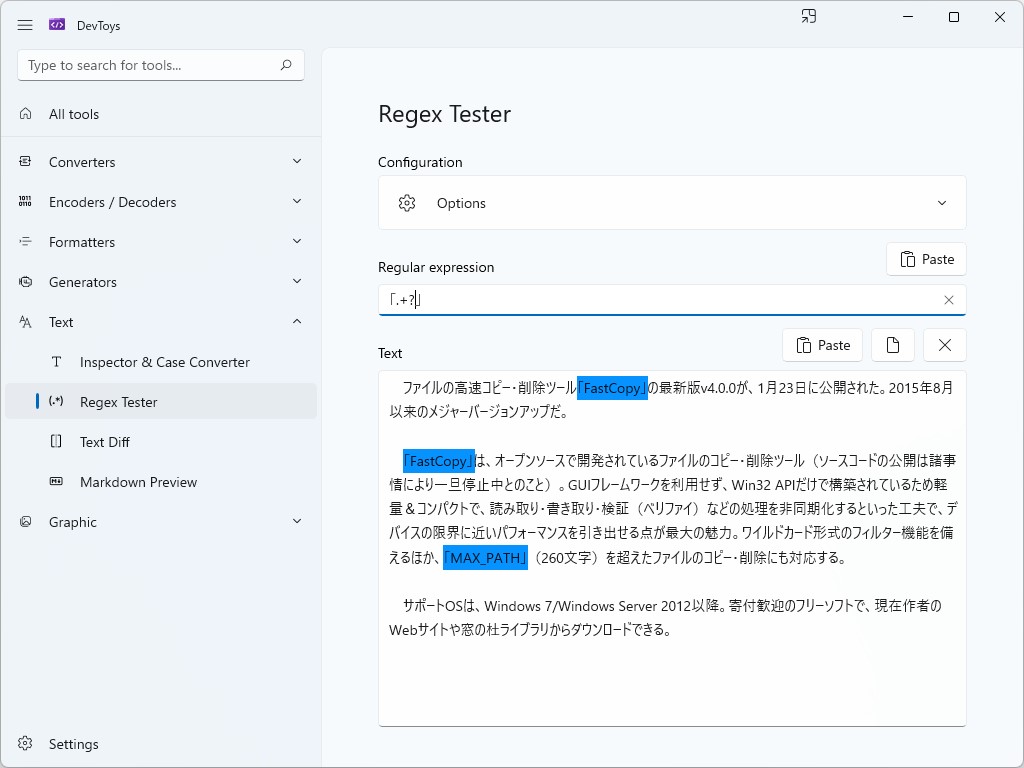Viewport: 1024px width, 768px height.
Task: Open the Text Diff tool via its icon
Action: point(55,441)
